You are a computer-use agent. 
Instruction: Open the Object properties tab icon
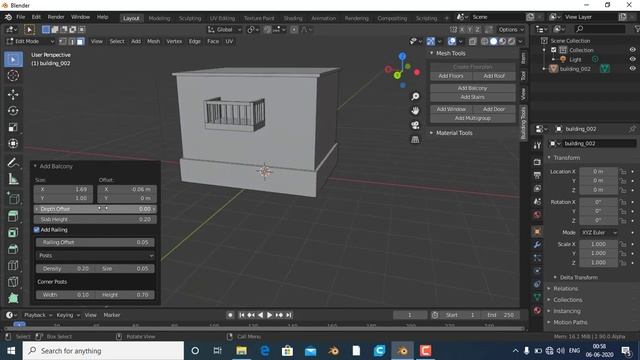[x=537, y=231]
